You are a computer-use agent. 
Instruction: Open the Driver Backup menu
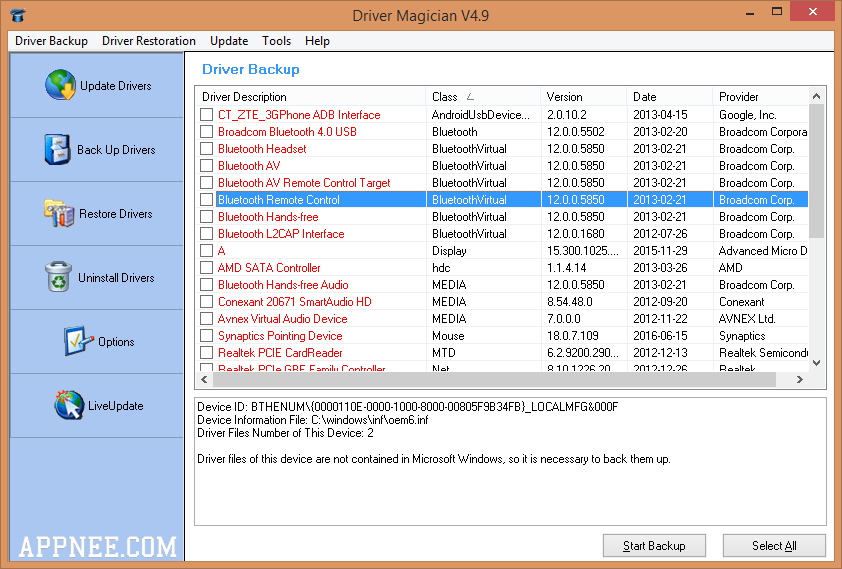pos(51,41)
